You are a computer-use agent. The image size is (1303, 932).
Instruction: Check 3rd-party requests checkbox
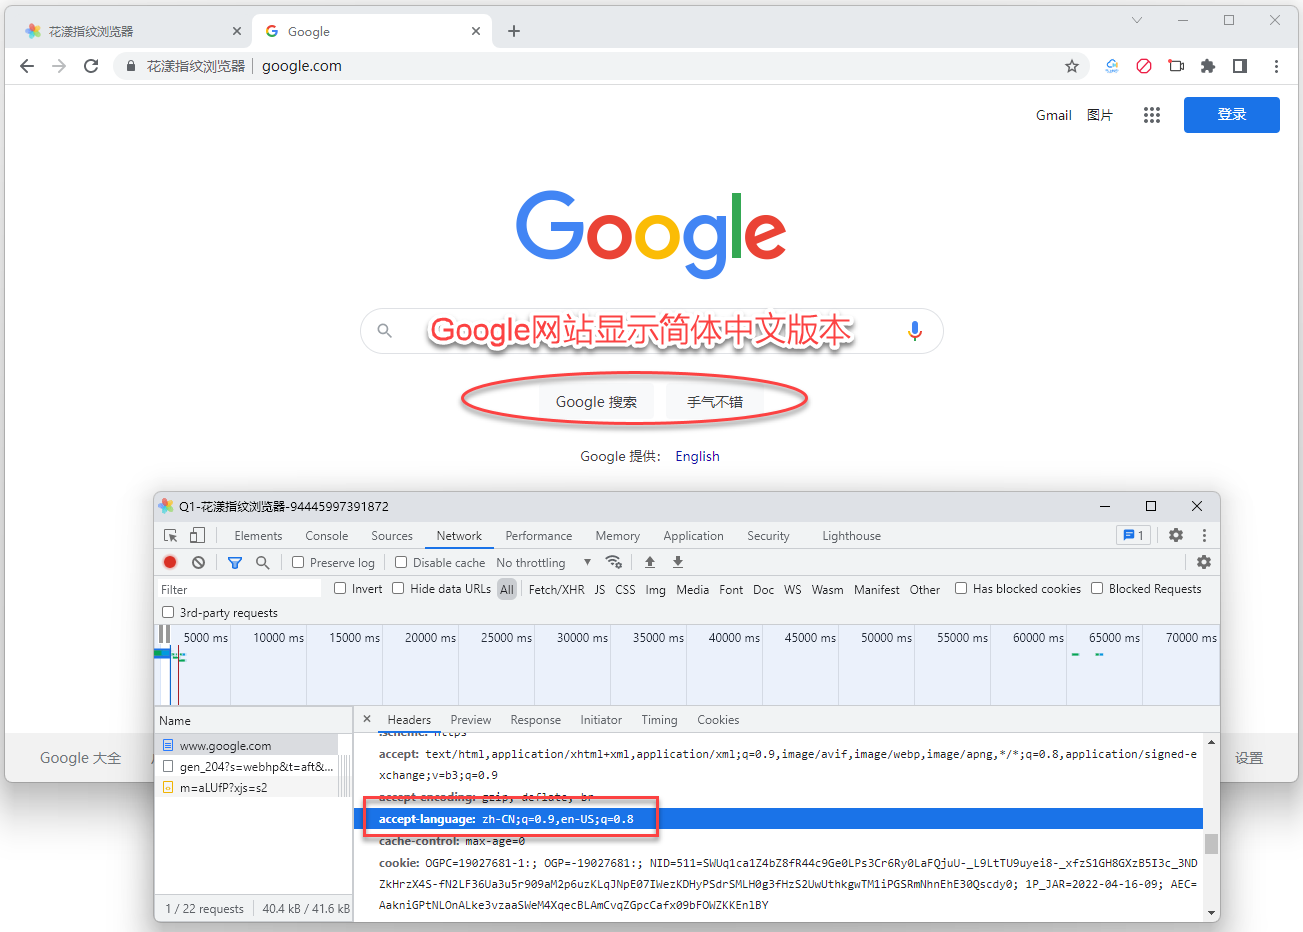tap(168, 612)
